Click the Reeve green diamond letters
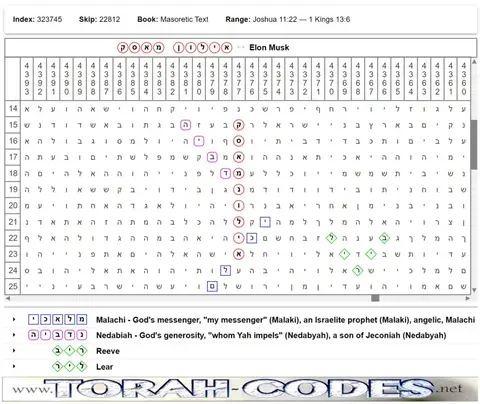 70,351
